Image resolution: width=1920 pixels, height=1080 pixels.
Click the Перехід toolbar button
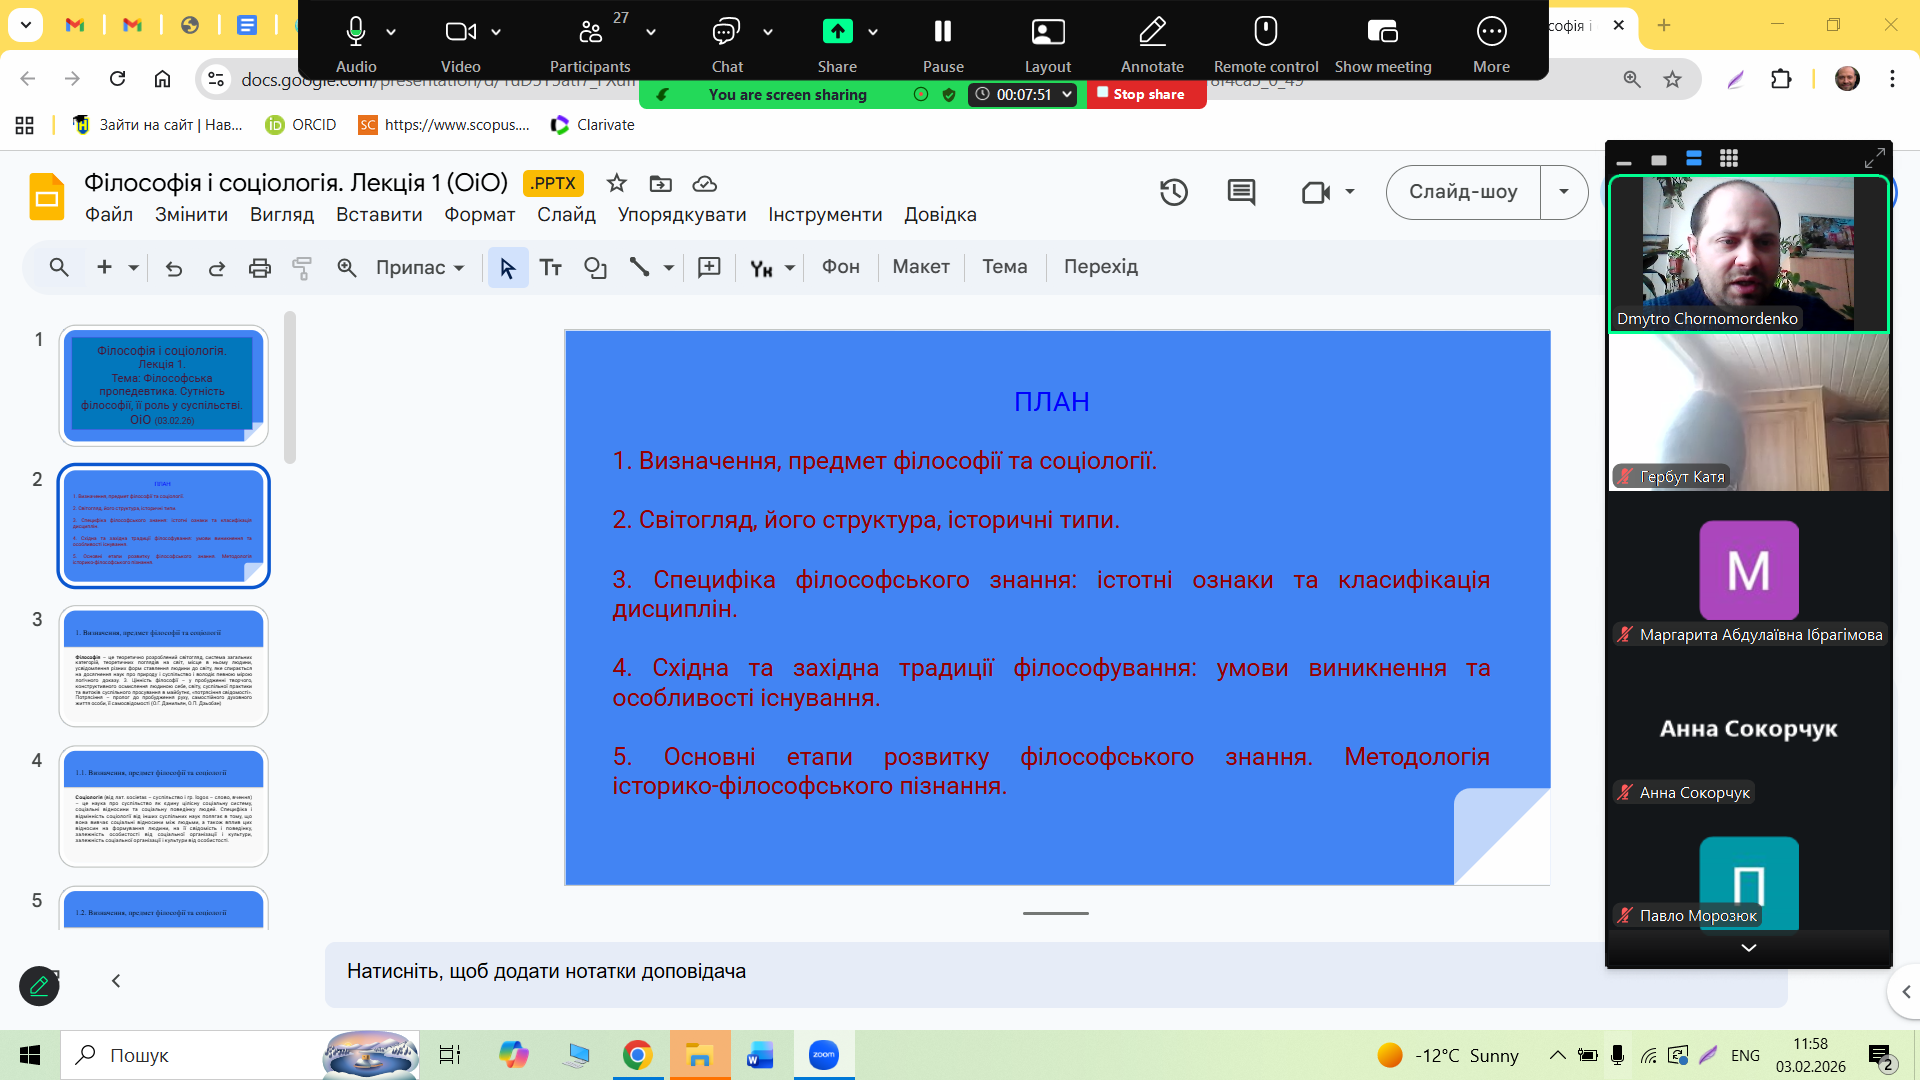pos(1100,267)
